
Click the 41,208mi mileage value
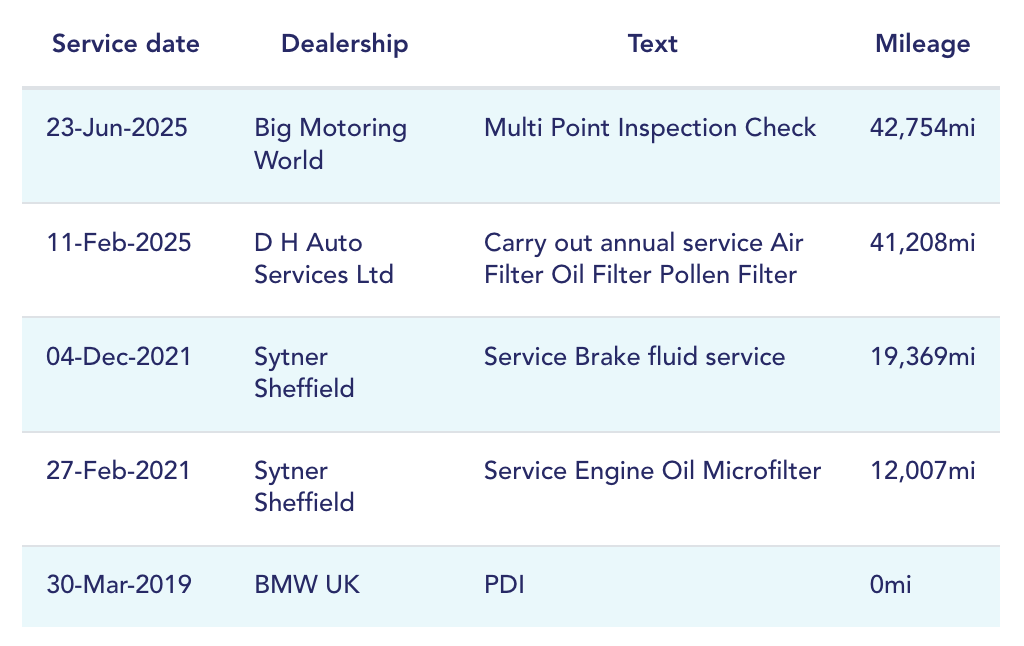click(x=923, y=243)
